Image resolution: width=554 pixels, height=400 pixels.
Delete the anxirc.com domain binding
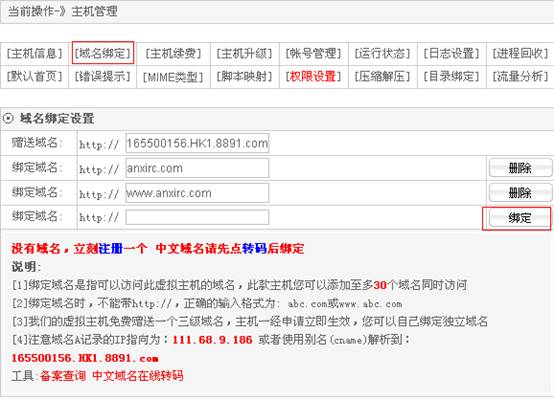(x=520, y=168)
